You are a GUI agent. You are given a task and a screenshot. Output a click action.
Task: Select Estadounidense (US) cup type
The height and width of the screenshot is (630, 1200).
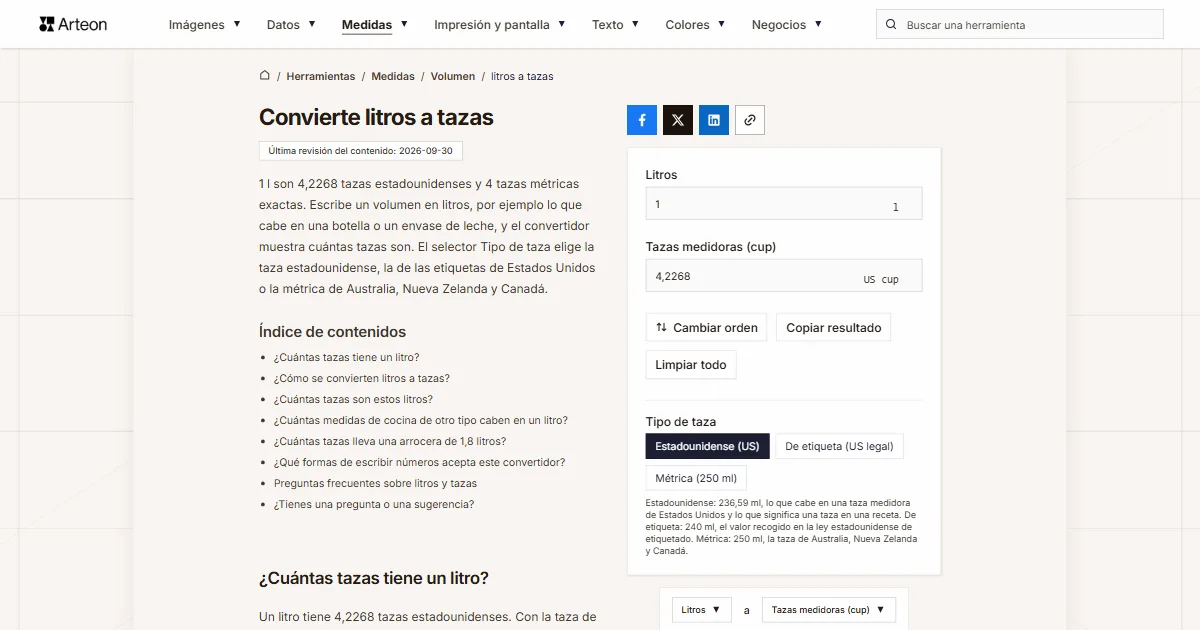[708, 446]
